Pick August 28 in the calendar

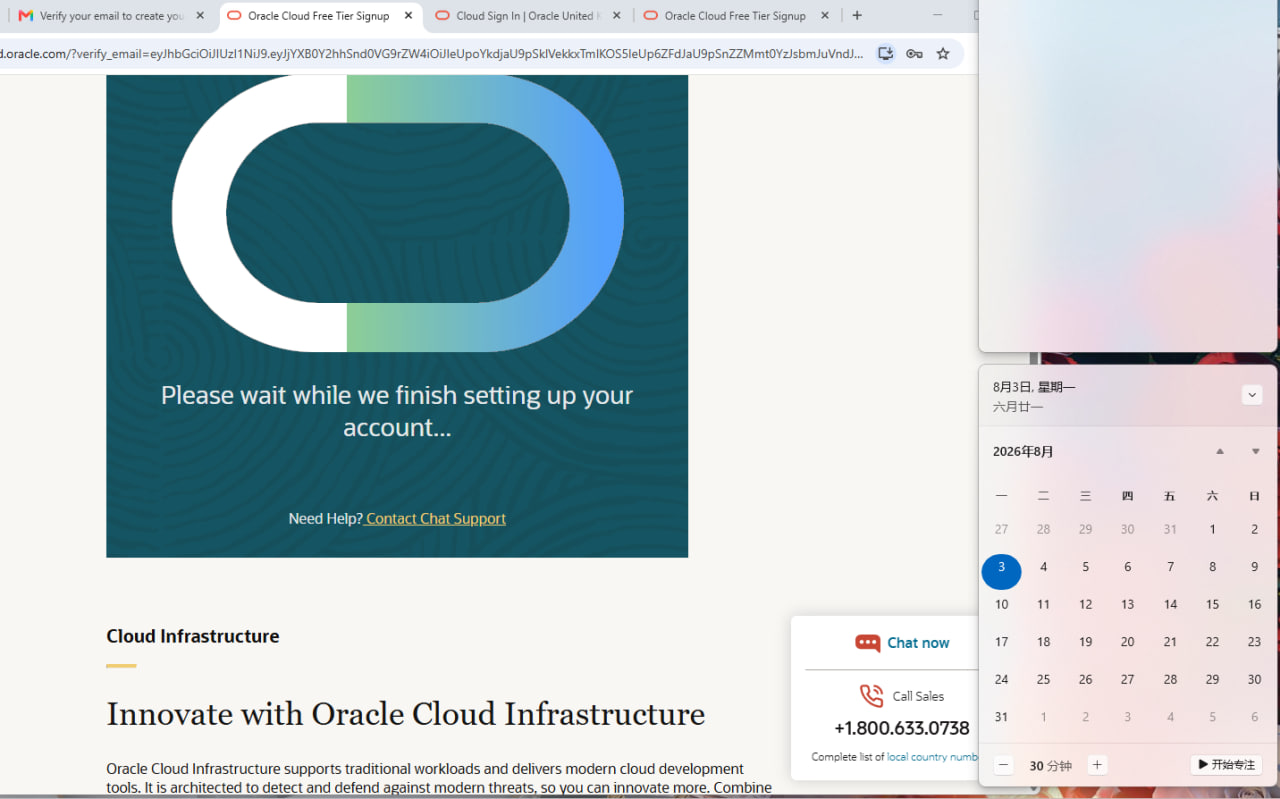click(1170, 679)
